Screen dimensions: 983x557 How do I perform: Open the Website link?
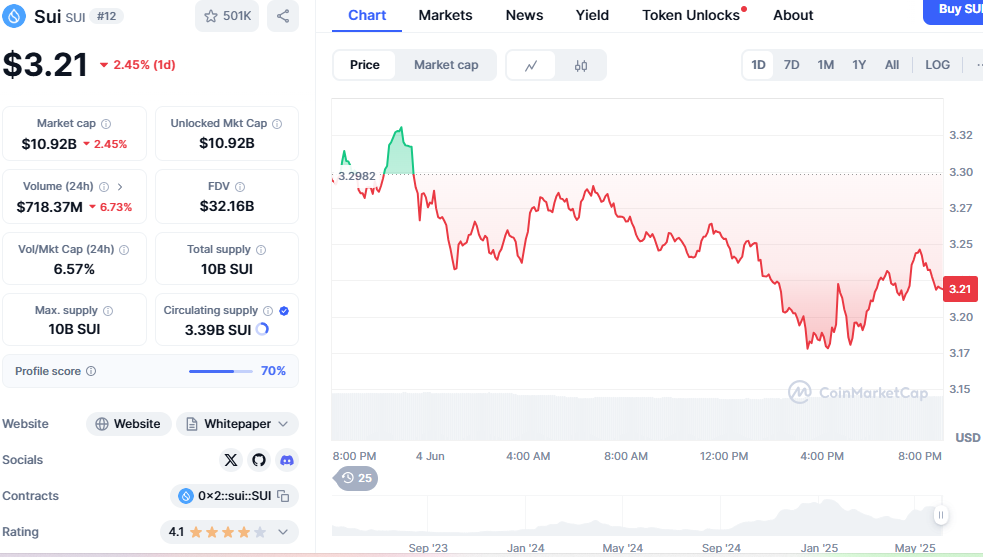(x=129, y=424)
